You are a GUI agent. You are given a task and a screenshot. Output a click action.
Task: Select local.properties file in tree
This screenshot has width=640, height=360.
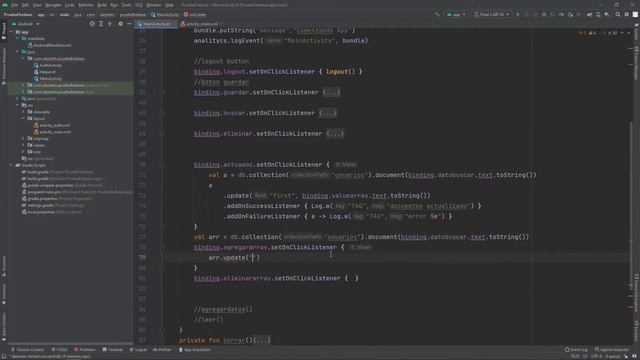point(51,212)
